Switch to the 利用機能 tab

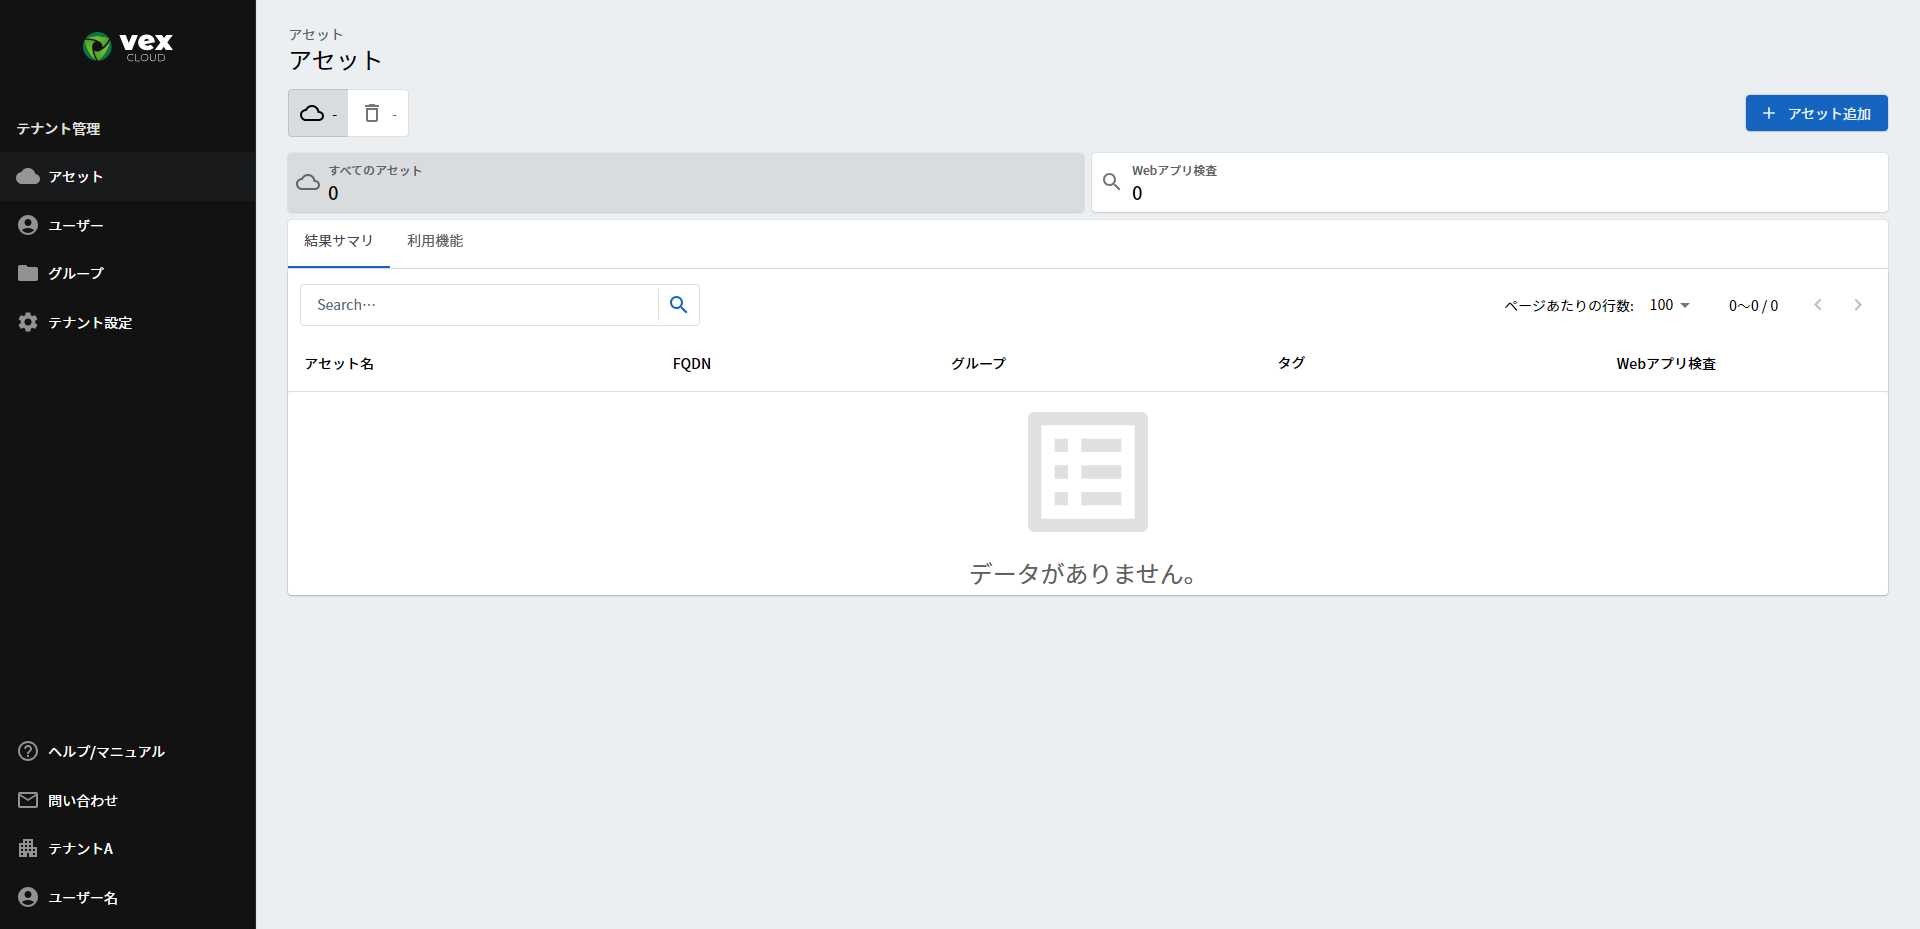click(x=435, y=242)
